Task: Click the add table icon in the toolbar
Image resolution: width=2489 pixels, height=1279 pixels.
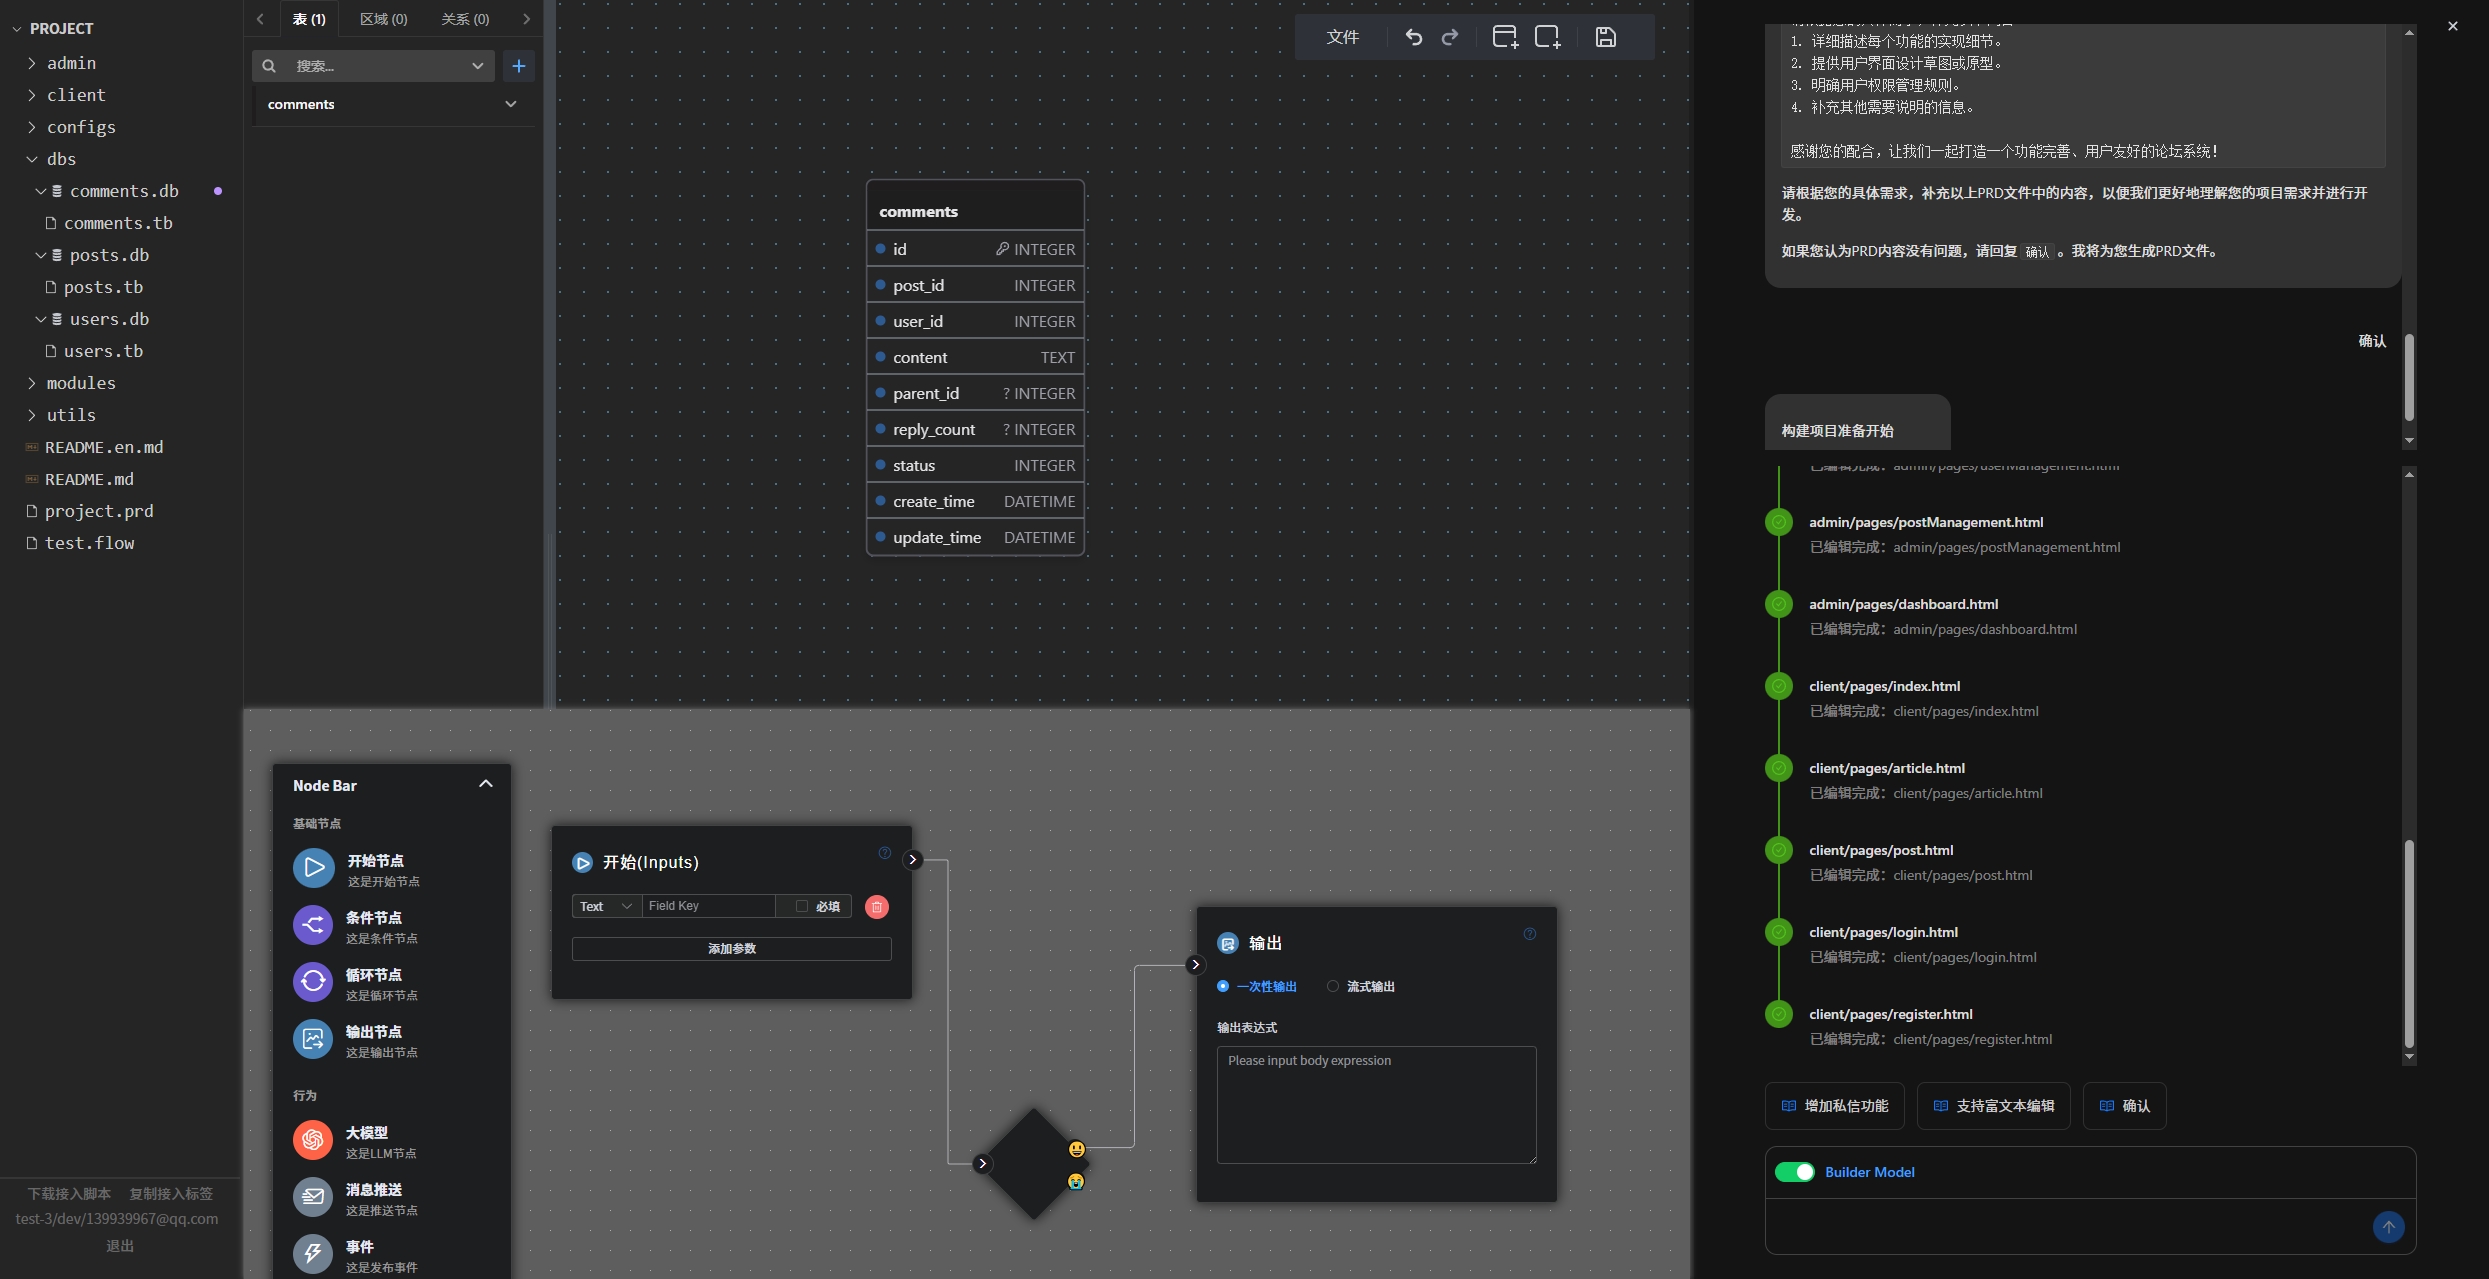Action: [1504, 37]
